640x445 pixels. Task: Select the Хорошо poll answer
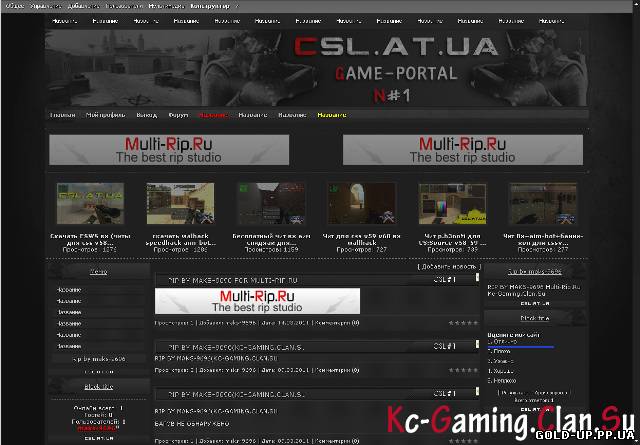pos(501,371)
